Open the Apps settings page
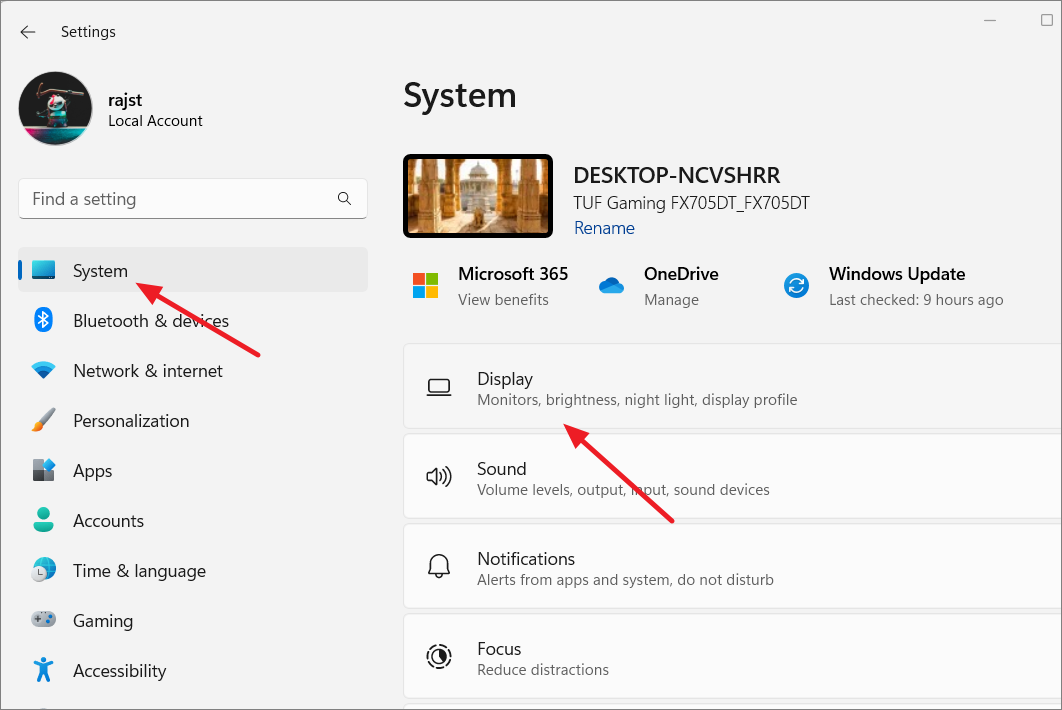Screen dimensions: 1062x710 click(x=193, y=471)
